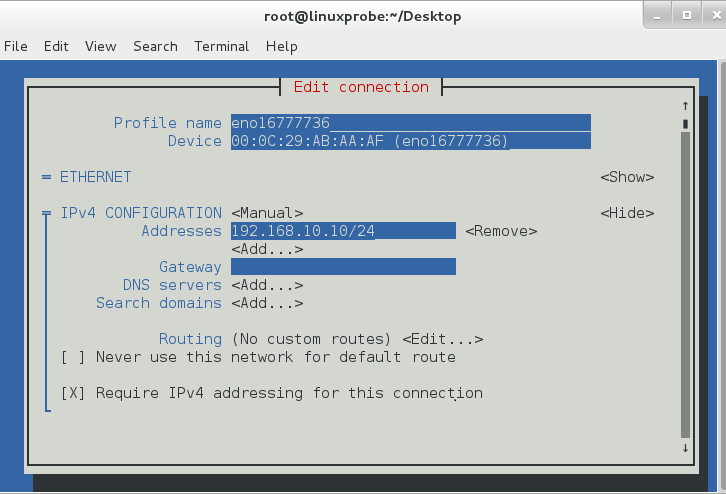726x494 pixels.
Task: Edit the custom routes
Action: [x=443, y=339]
